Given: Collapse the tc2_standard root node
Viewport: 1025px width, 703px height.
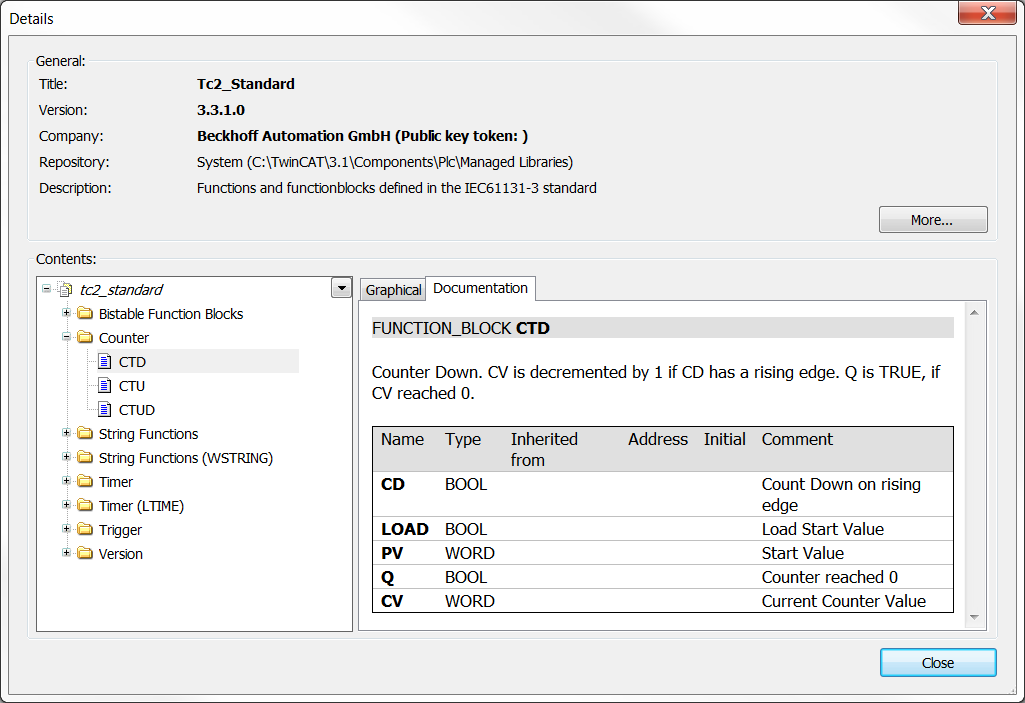Looking at the screenshot, I should coord(46,288).
